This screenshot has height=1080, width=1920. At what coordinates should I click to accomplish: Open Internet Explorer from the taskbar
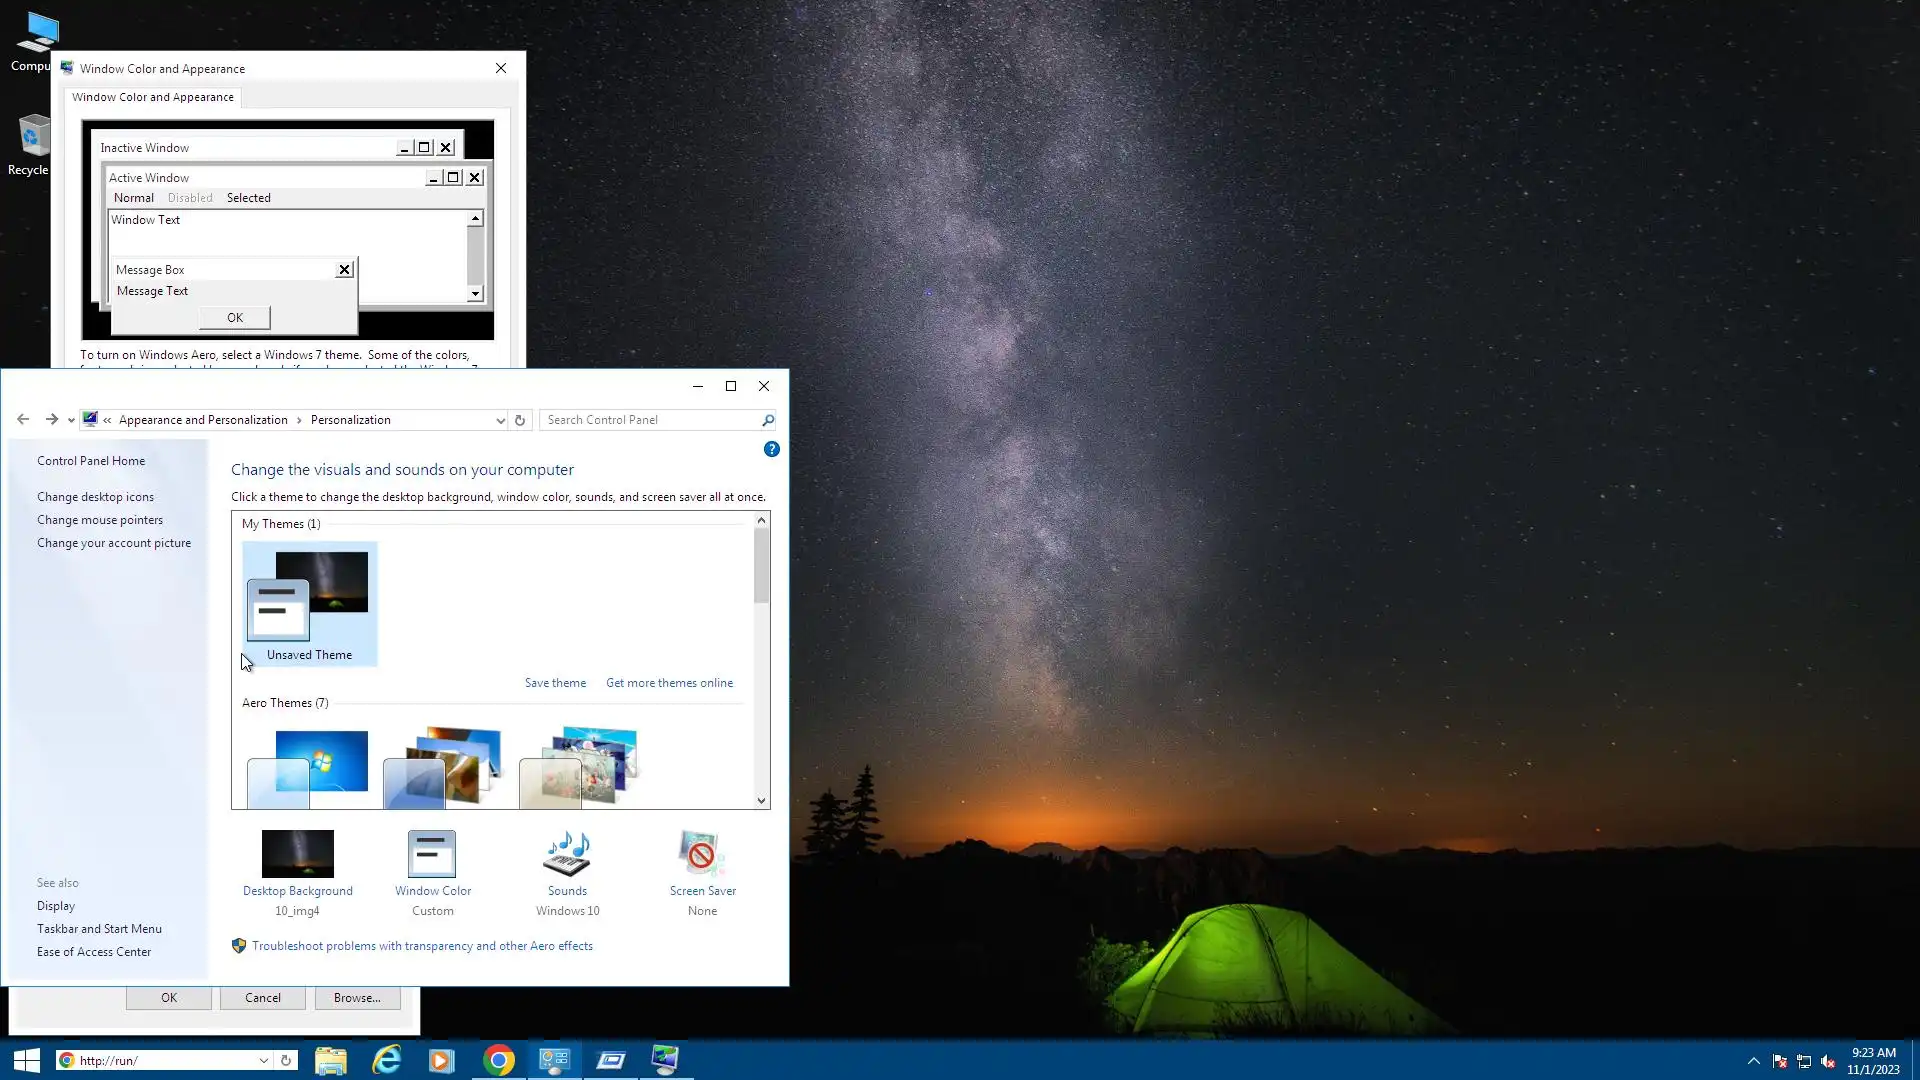click(386, 1060)
